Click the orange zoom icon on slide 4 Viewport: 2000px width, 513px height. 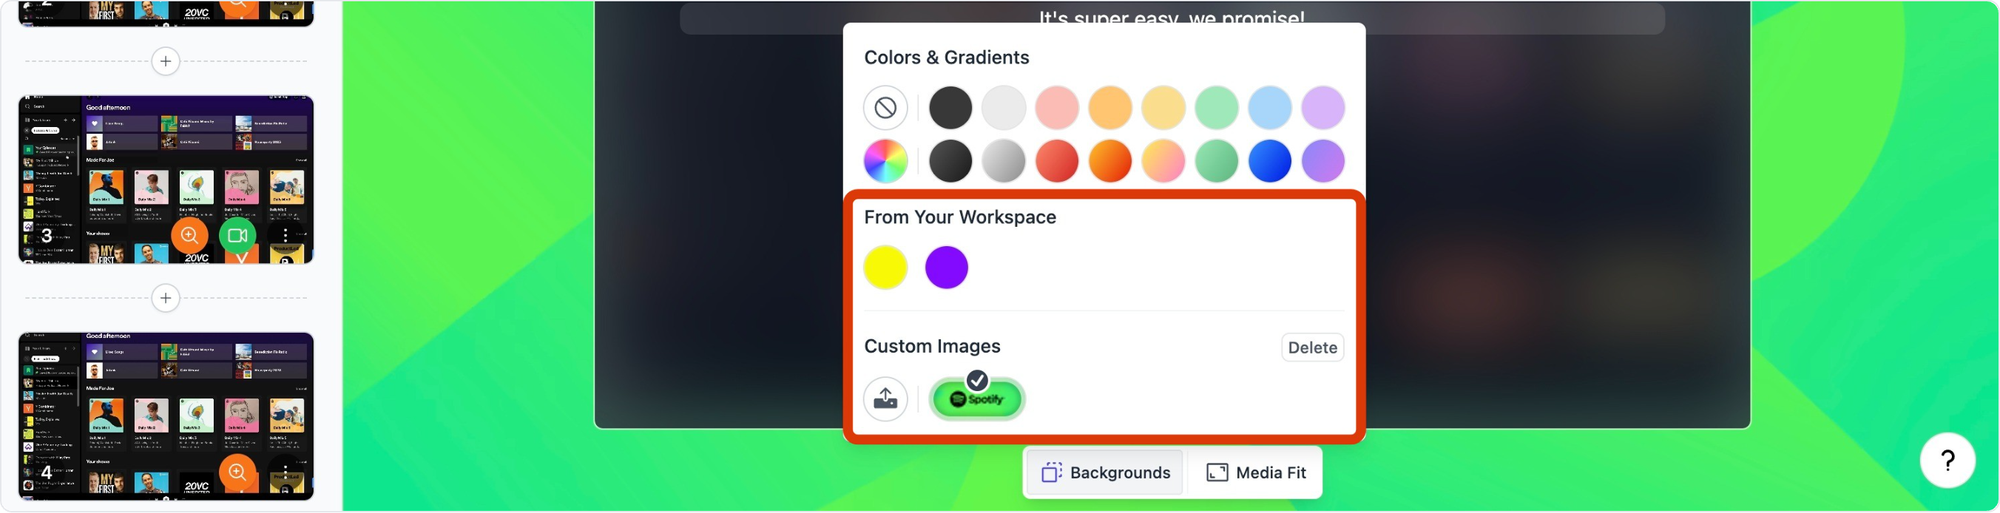click(x=237, y=472)
